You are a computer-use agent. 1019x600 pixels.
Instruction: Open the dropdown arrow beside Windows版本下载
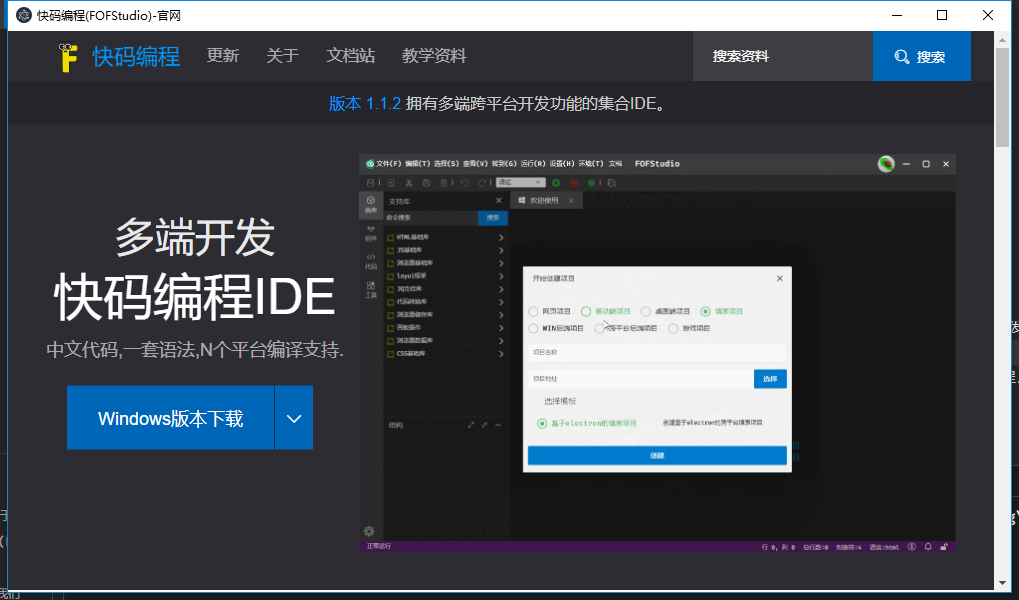(294, 418)
